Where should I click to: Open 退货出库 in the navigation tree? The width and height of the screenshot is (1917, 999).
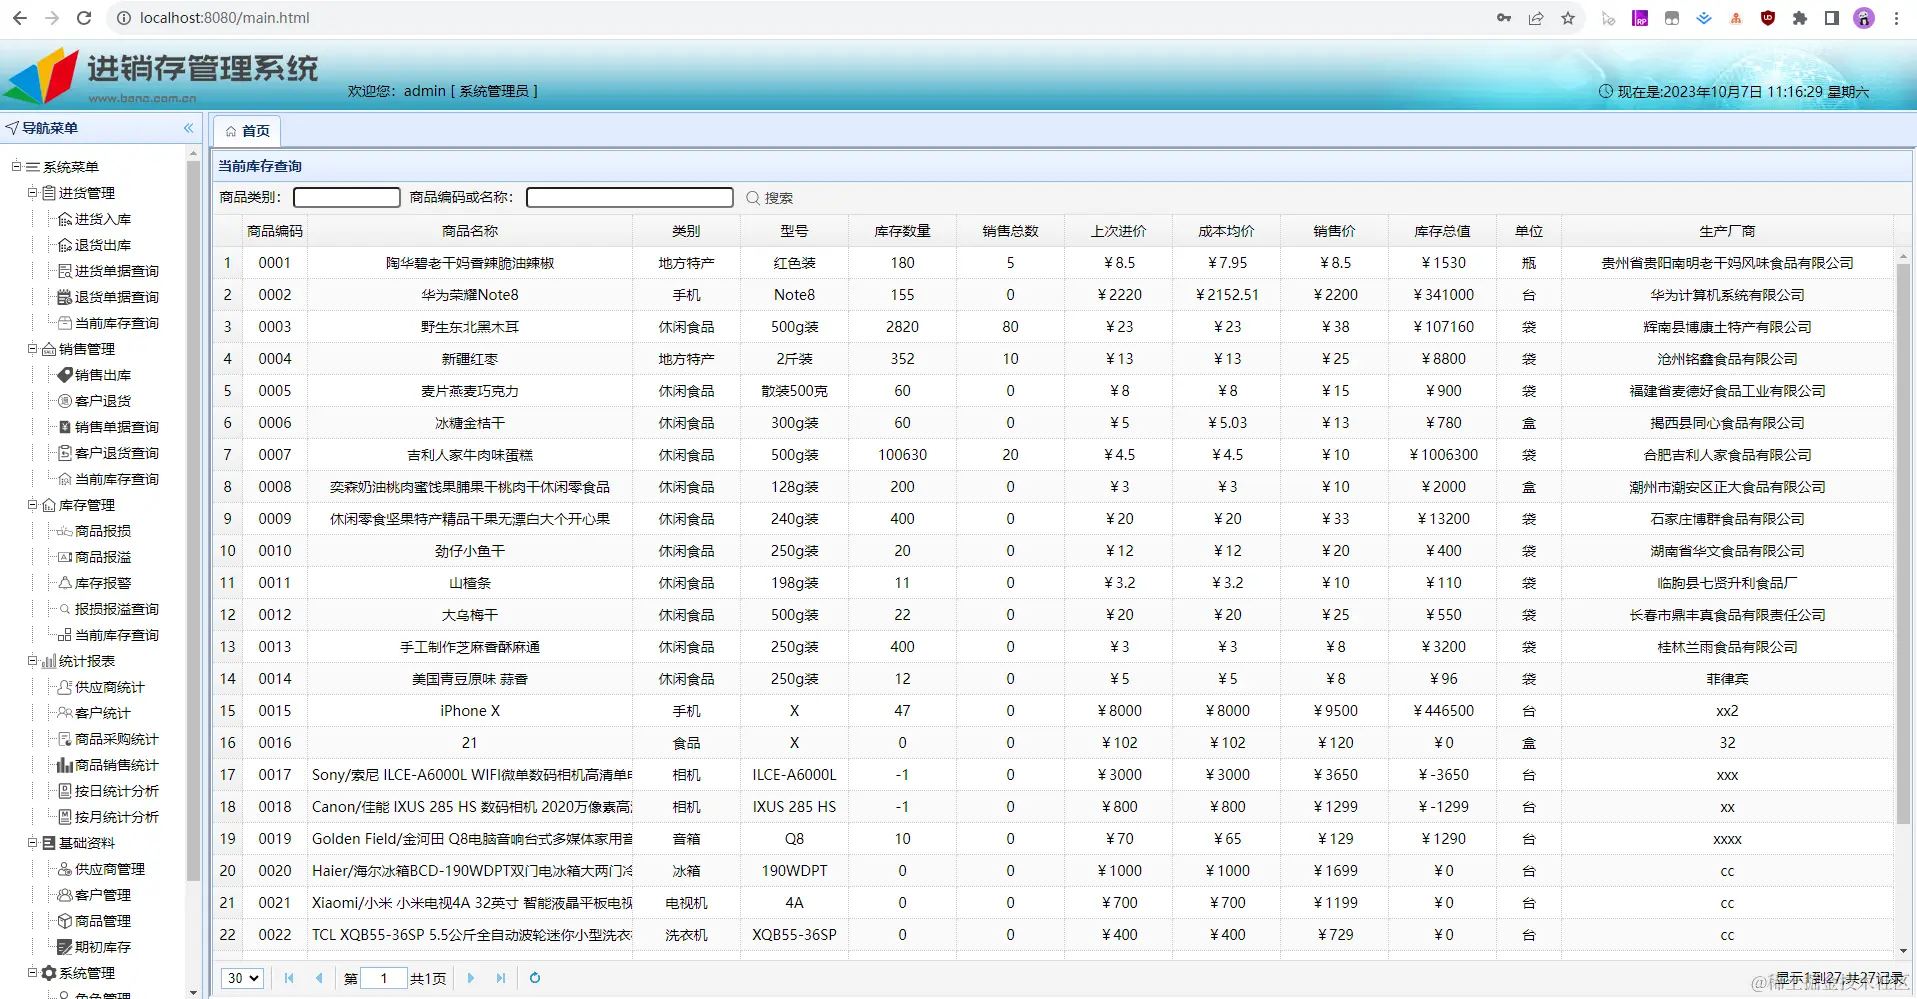click(x=102, y=245)
